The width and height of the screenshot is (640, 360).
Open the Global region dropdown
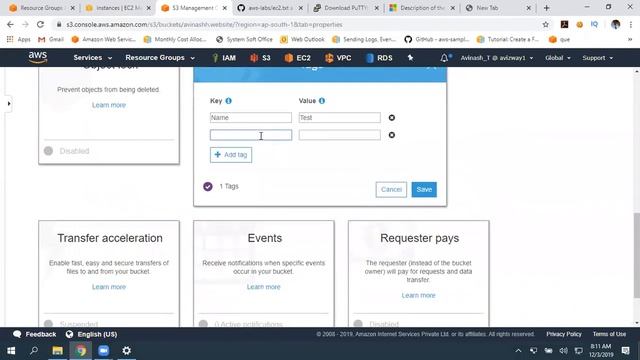[558, 58]
